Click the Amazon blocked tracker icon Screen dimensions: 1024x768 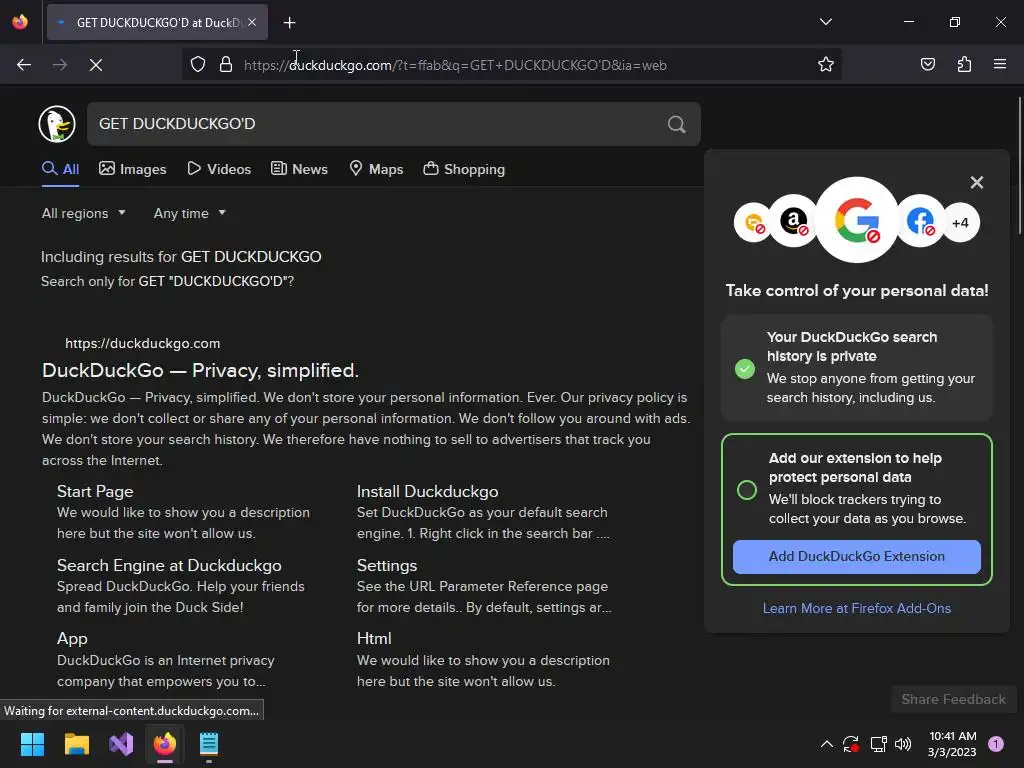[x=793, y=221]
